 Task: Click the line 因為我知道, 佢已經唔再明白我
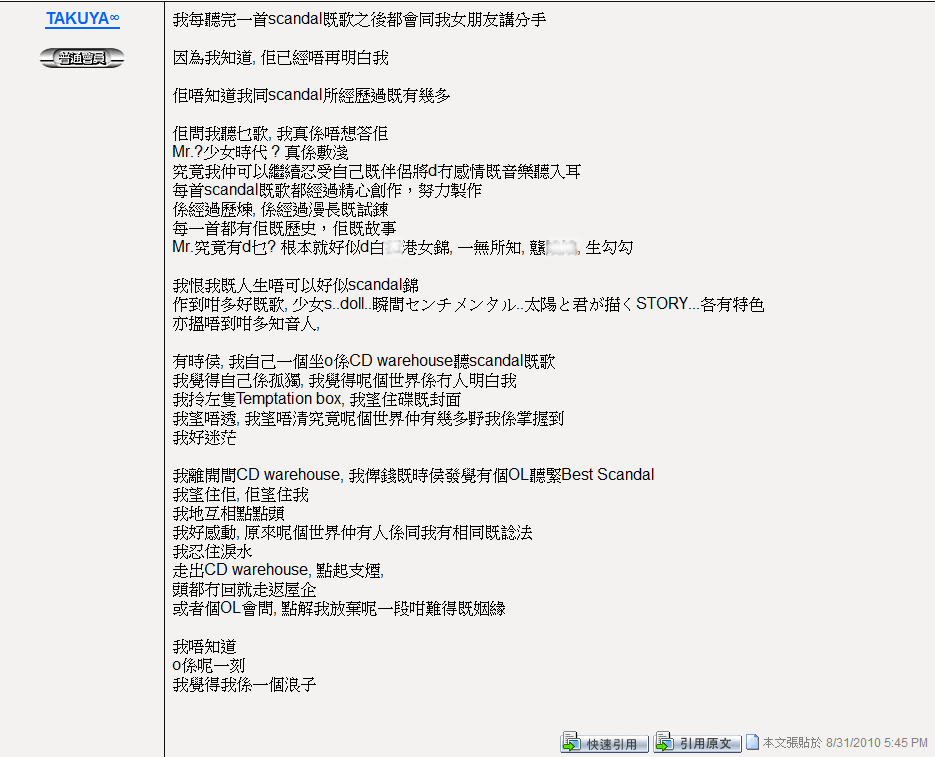point(280,58)
